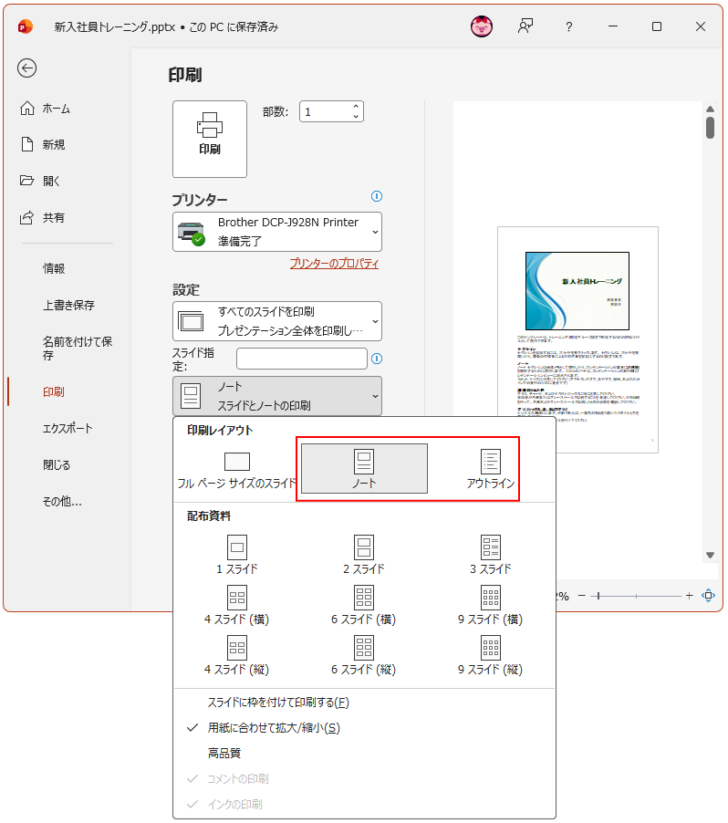Pick the 6 スライド (横) handout layout
Image resolution: width=728 pixels, height=823 pixels.
point(364,604)
